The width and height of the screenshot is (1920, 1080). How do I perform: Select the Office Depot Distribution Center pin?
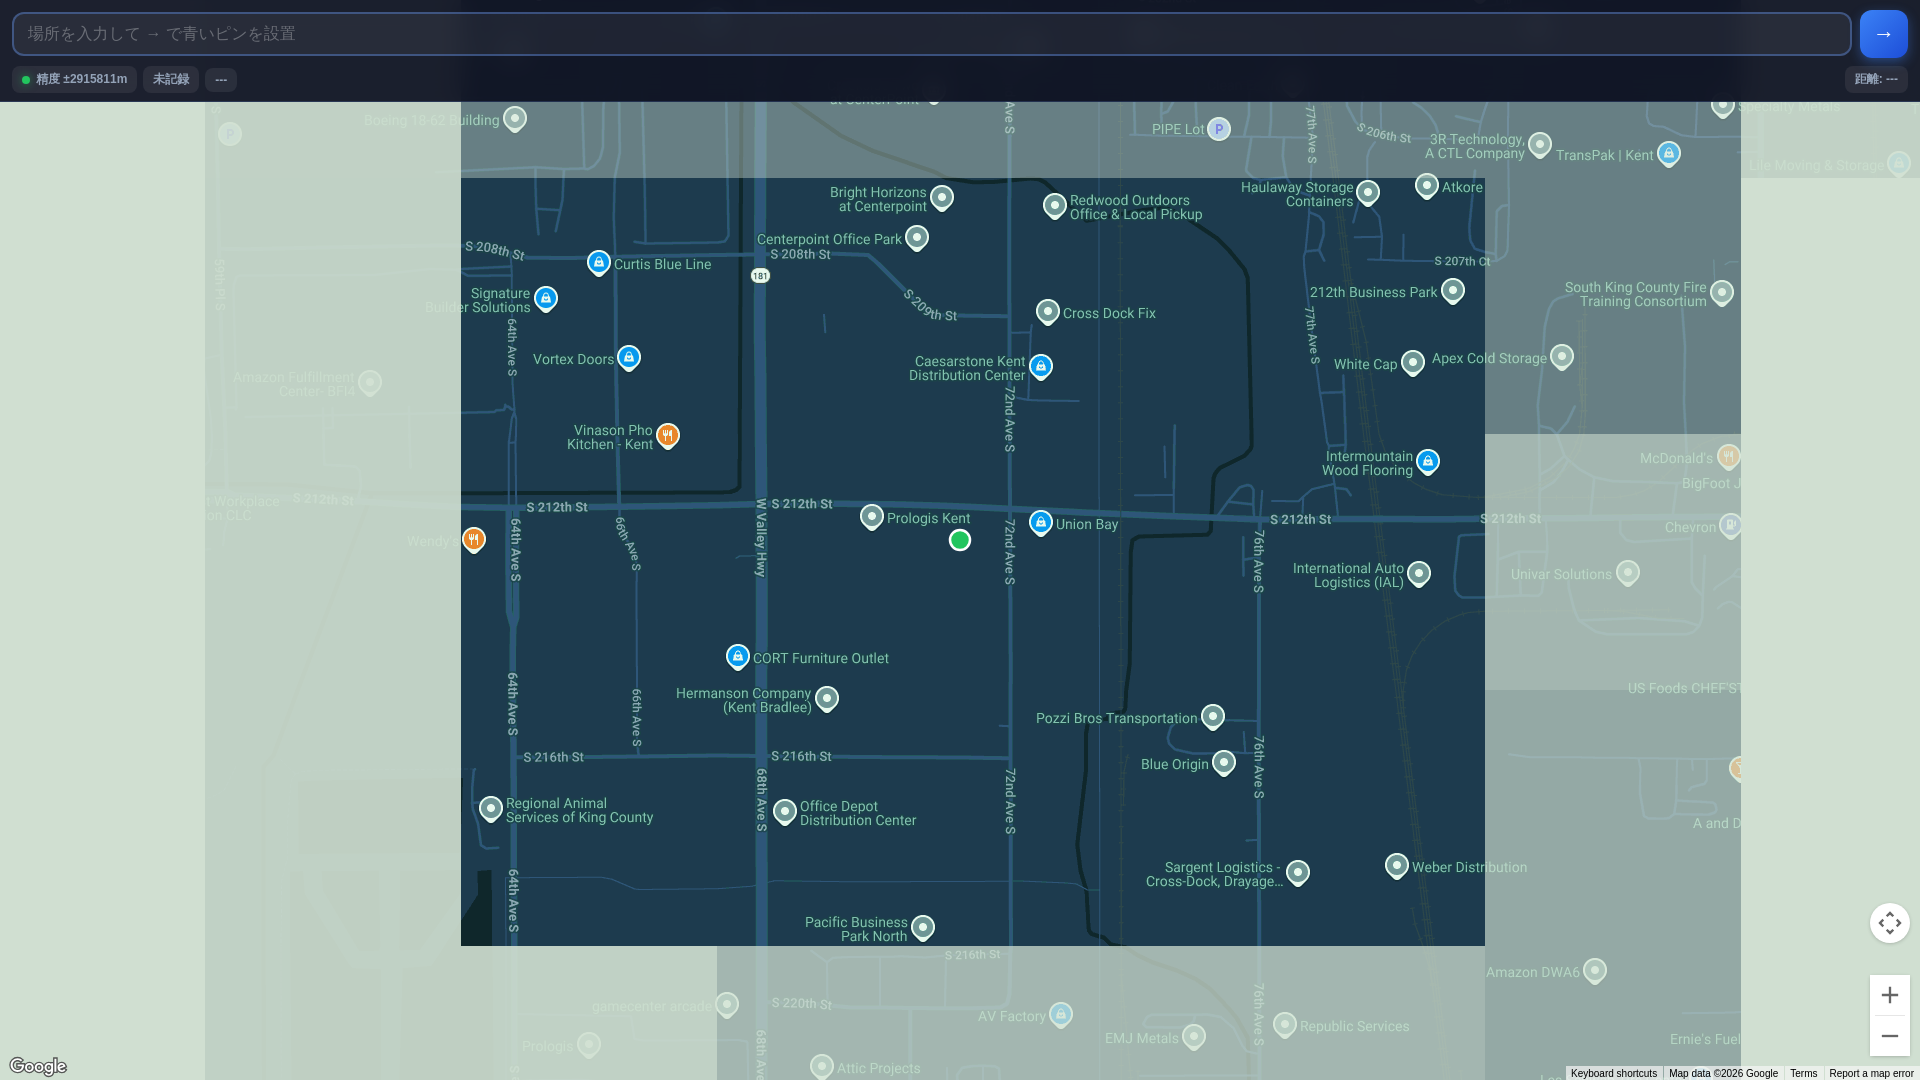[x=784, y=811]
